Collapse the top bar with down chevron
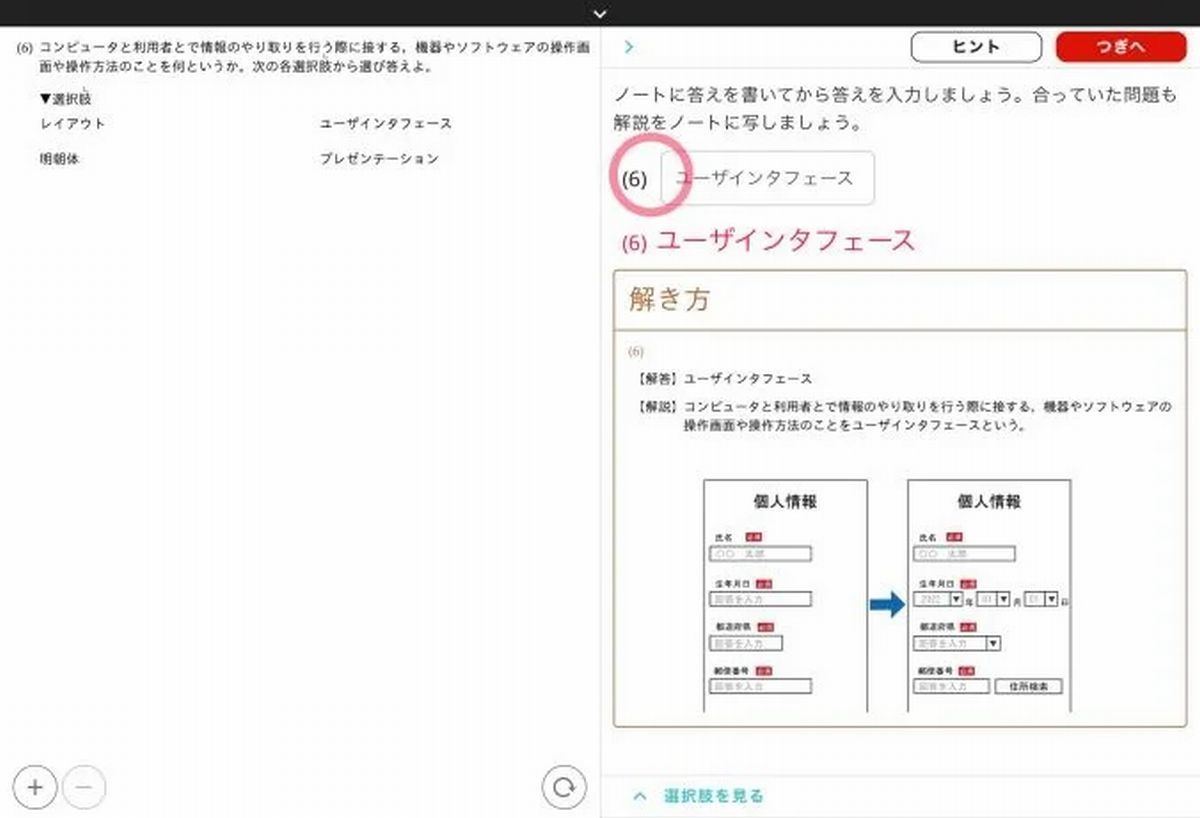Screen dimensions: 1200x818 tap(600, 13)
